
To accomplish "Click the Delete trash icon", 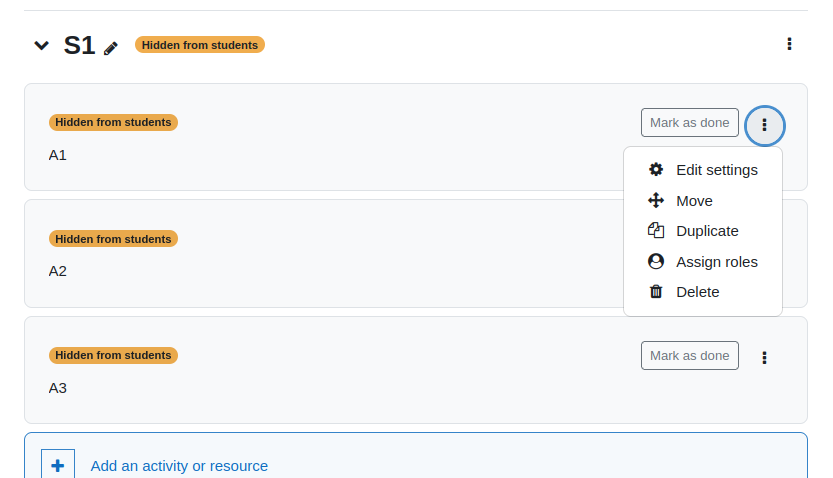I will click(x=656, y=292).
